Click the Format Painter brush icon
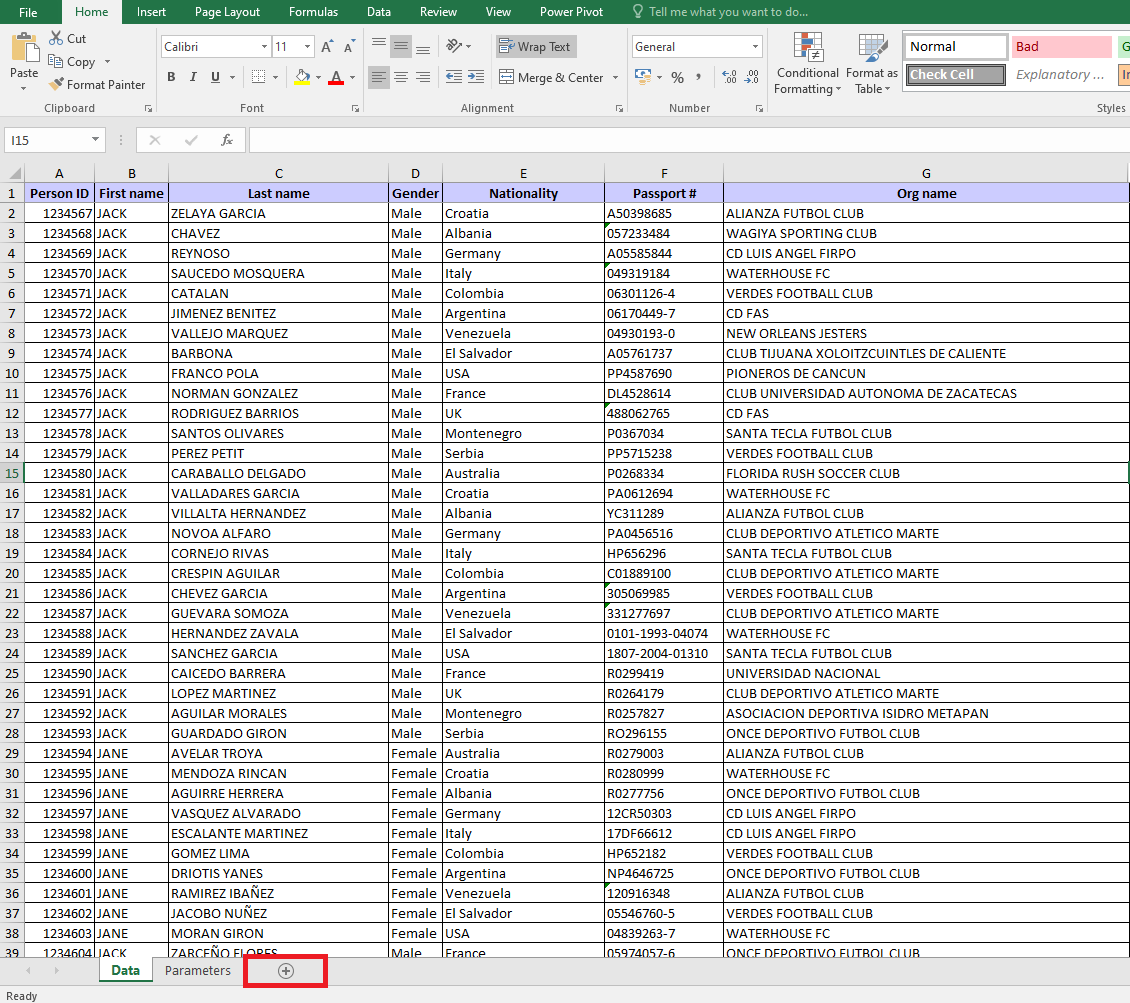Viewport: 1130px width, 1003px height. tap(57, 85)
